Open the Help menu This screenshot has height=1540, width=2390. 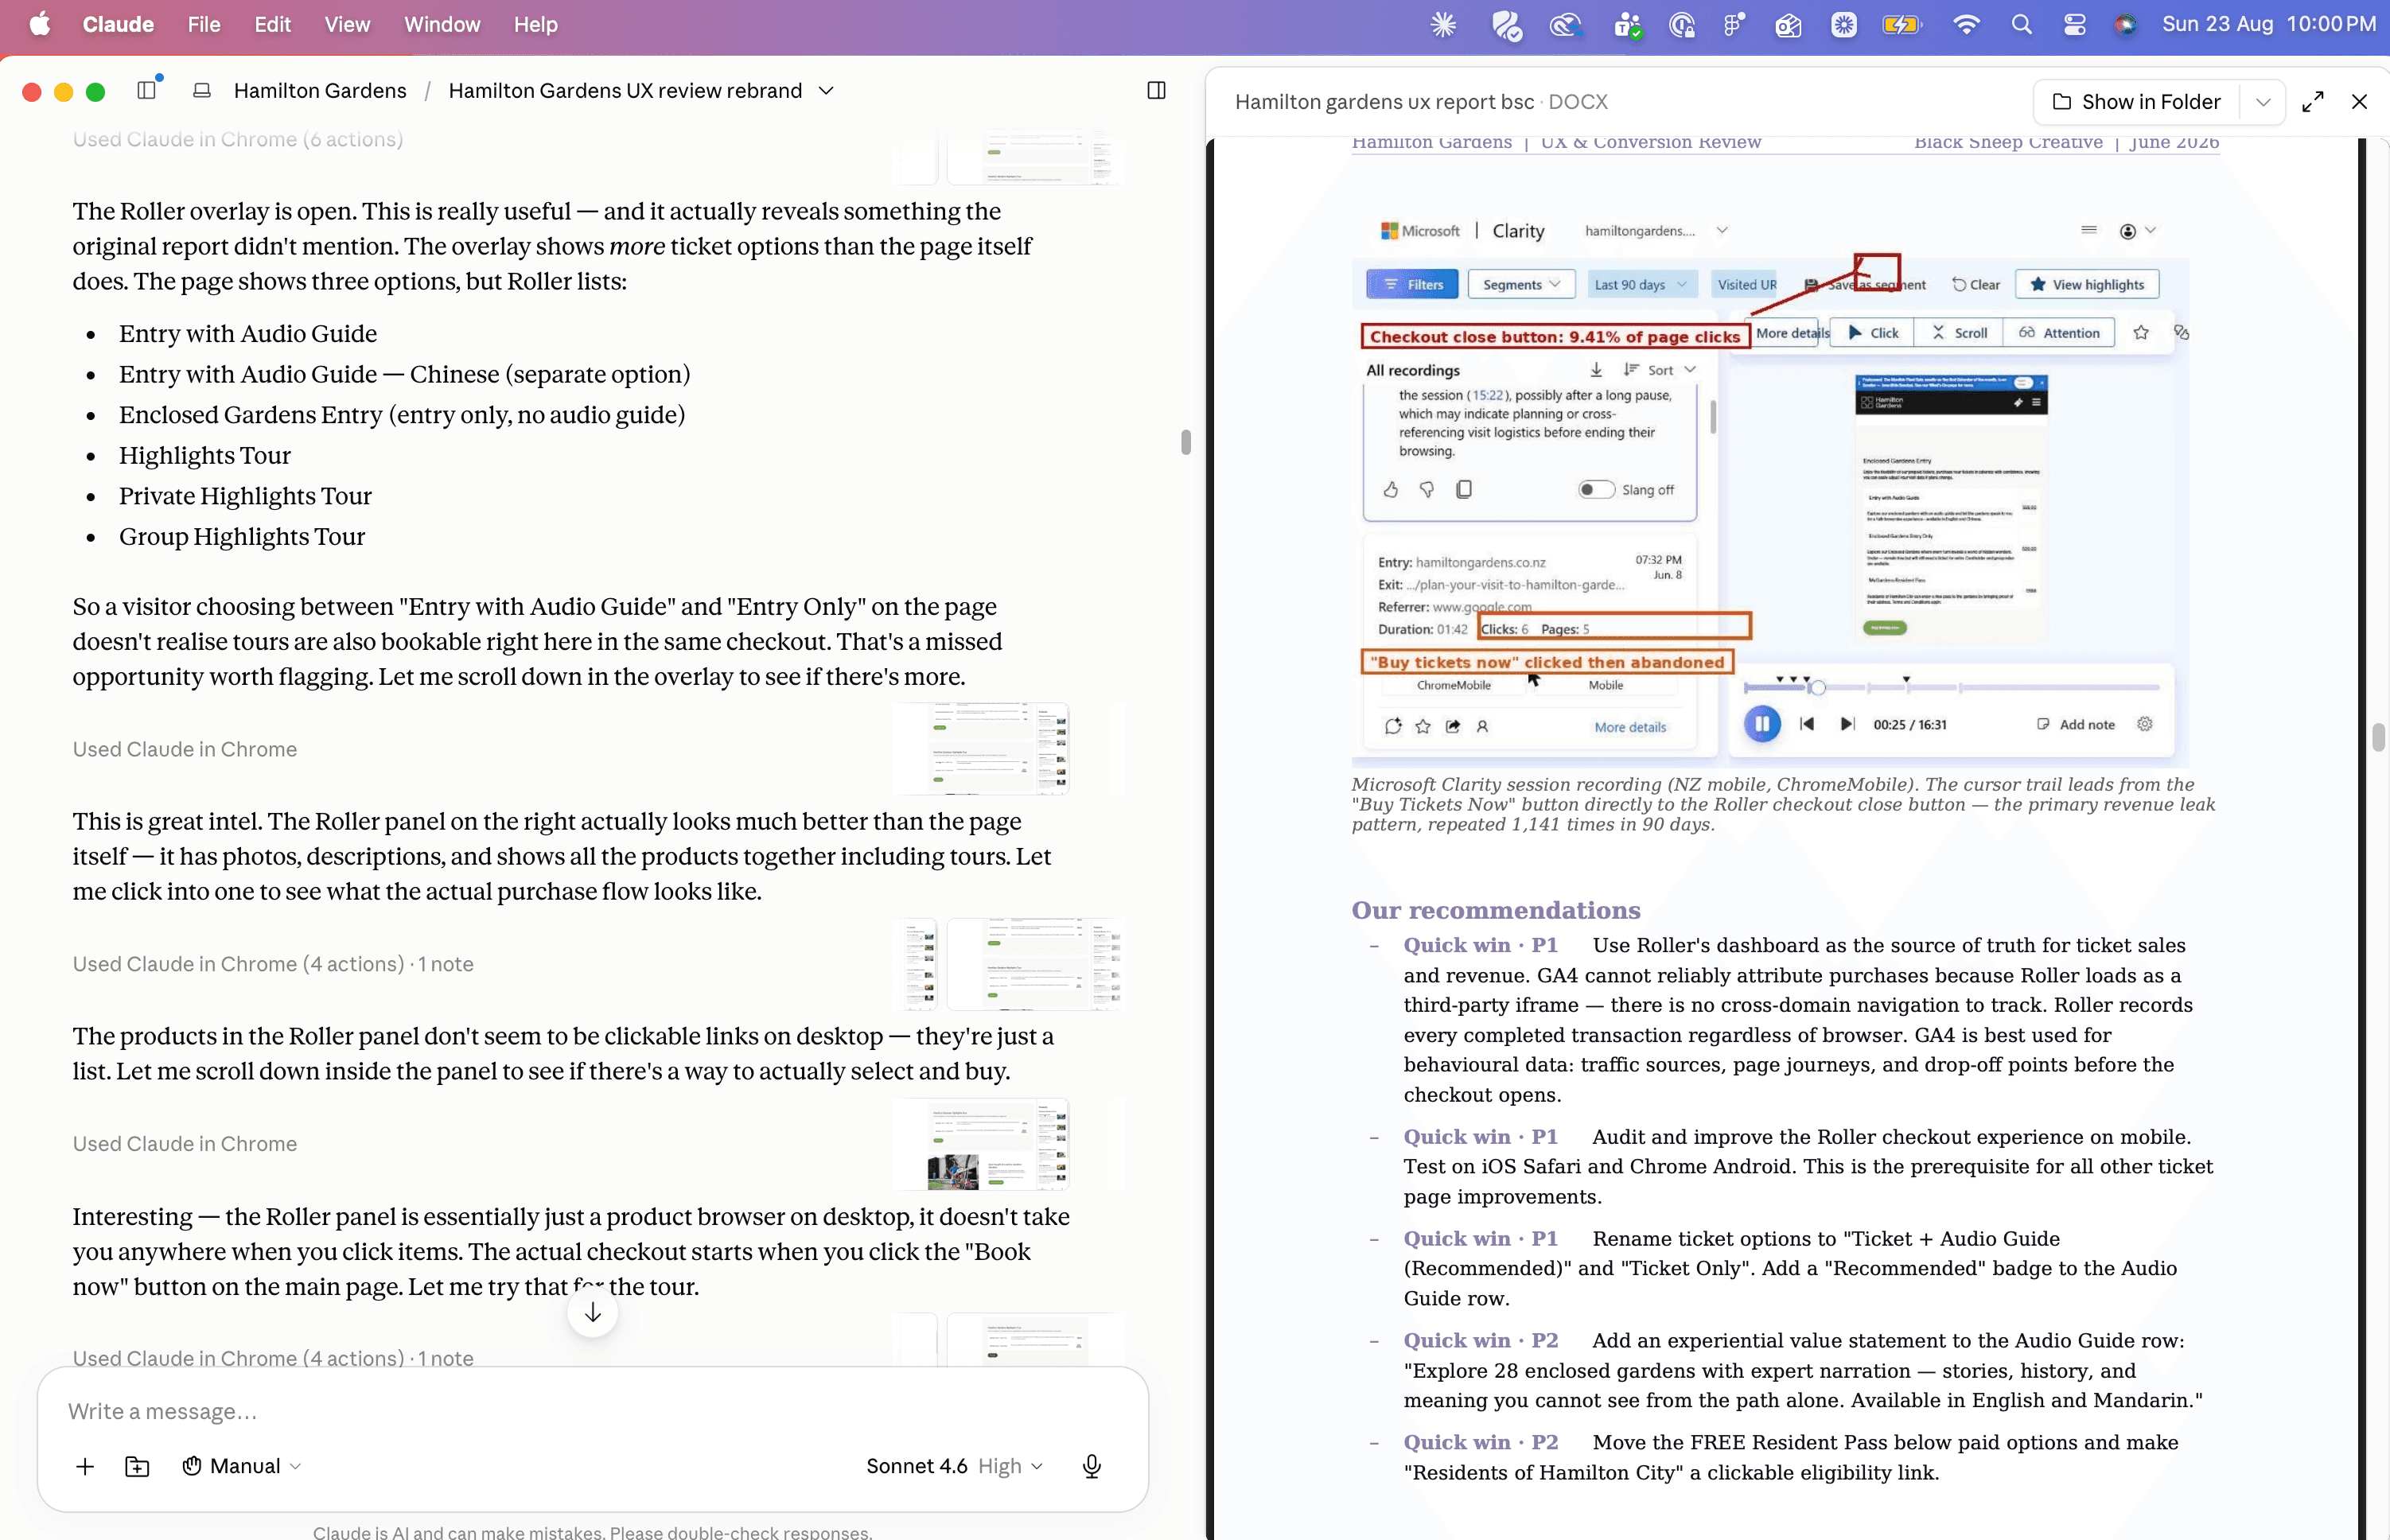pyautogui.click(x=536, y=25)
